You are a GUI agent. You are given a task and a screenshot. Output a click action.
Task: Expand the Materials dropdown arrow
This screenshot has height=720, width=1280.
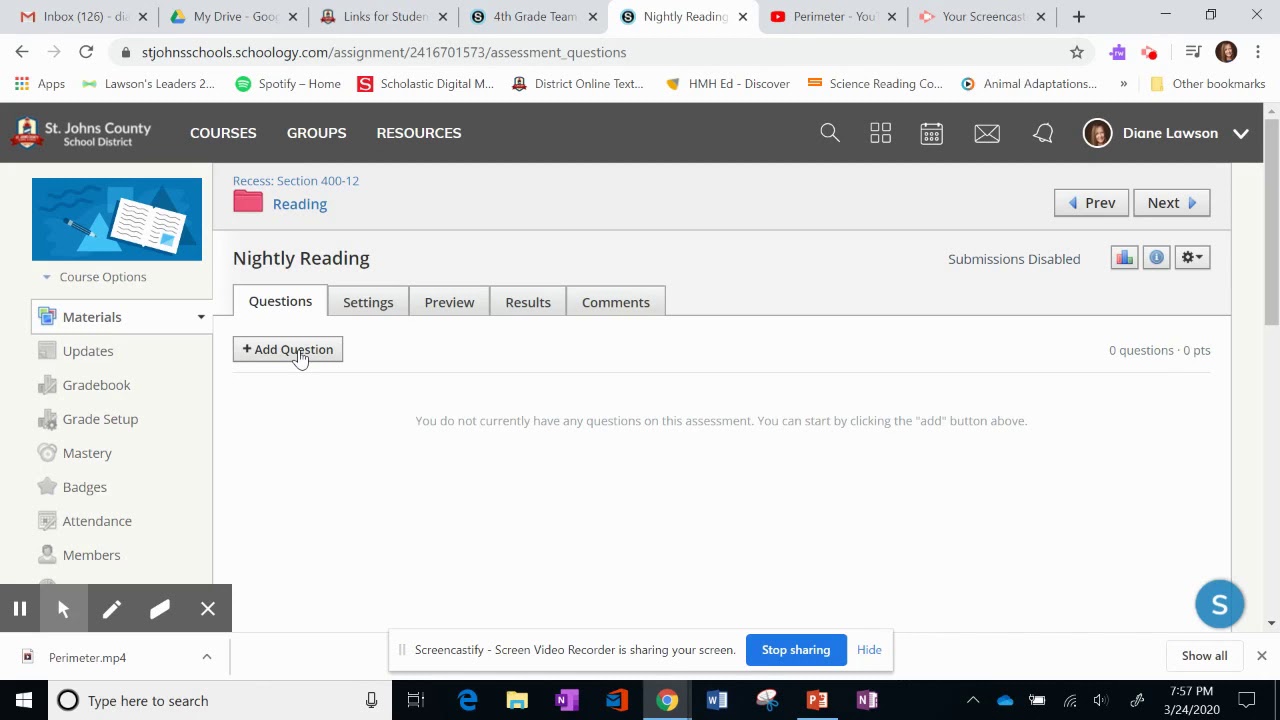coord(201,317)
